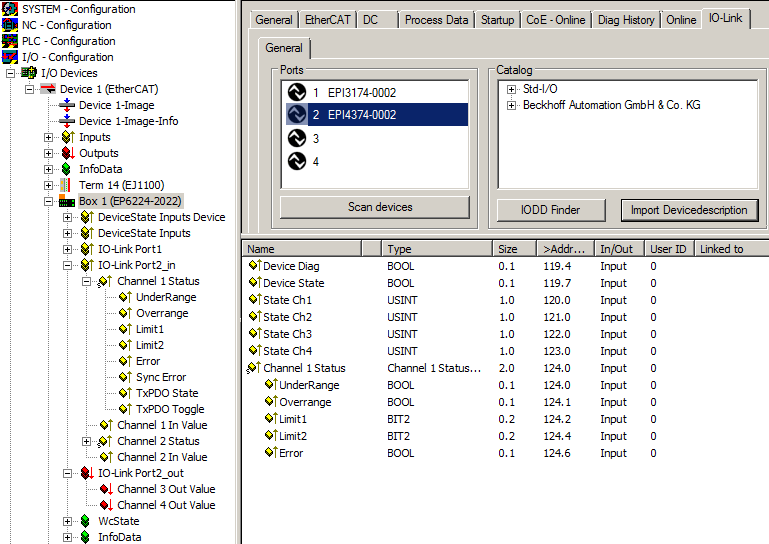Click the Outputs folder icon under Device 1

coord(68,153)
